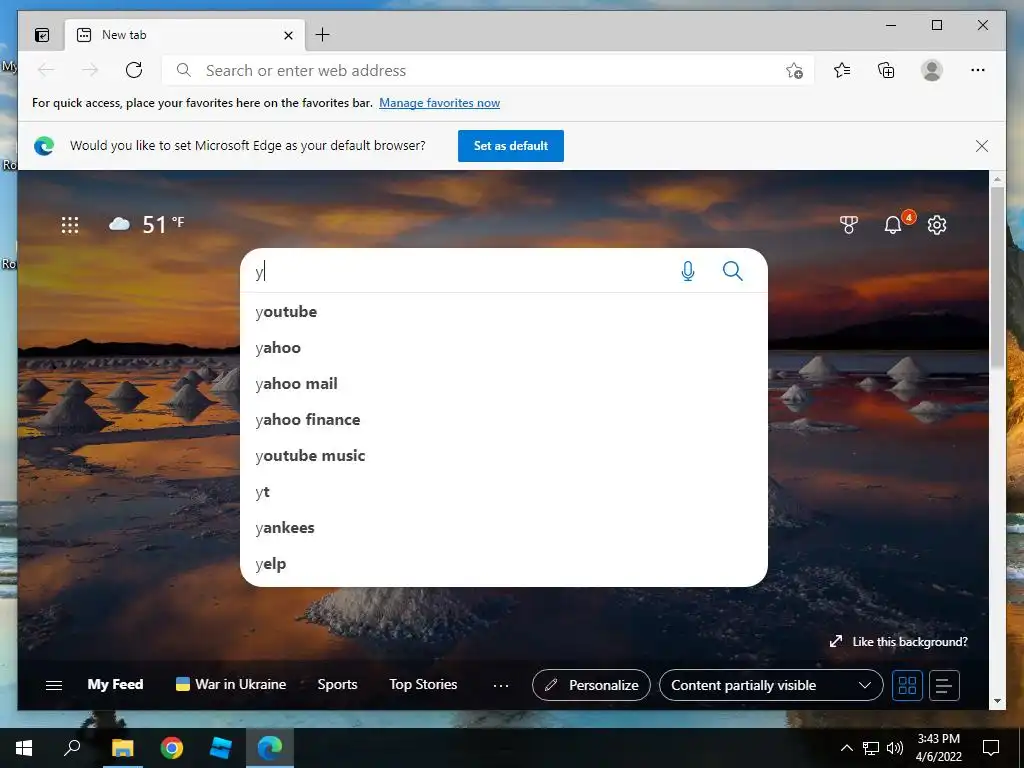Viewport: 1024px width, 768px height.
Task: Switch feed to grid view
Action: pos(908,685)
